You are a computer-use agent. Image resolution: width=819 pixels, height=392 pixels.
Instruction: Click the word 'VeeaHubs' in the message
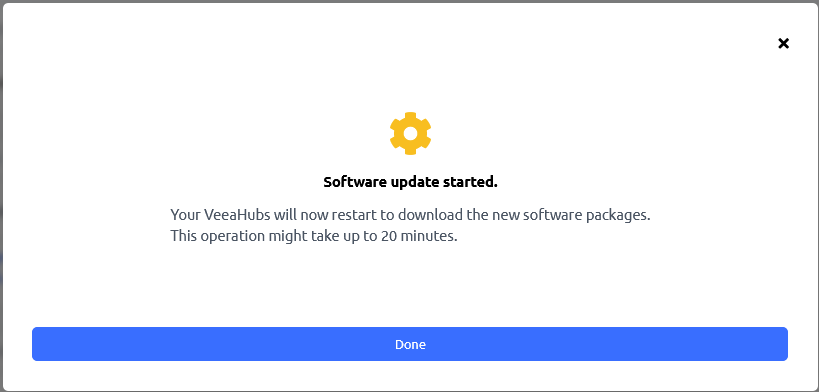(236, 215)
